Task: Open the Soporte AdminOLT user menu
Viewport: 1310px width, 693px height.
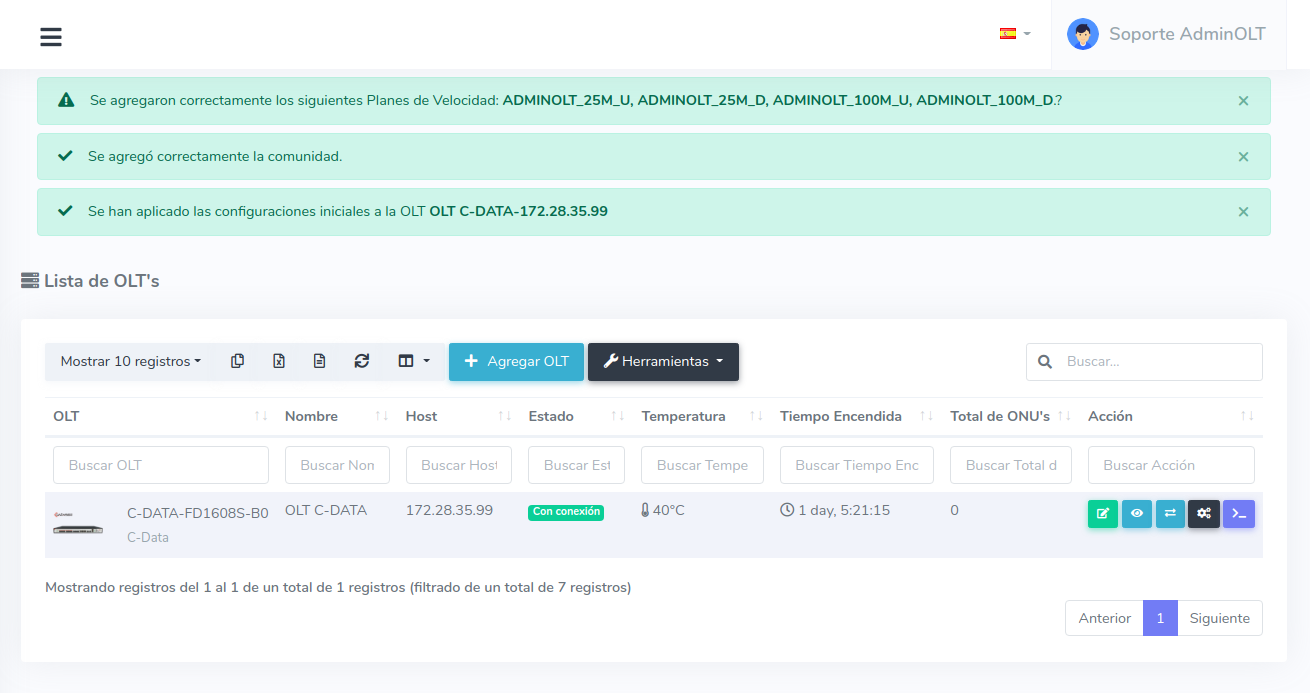Action: click(1166, 34)
